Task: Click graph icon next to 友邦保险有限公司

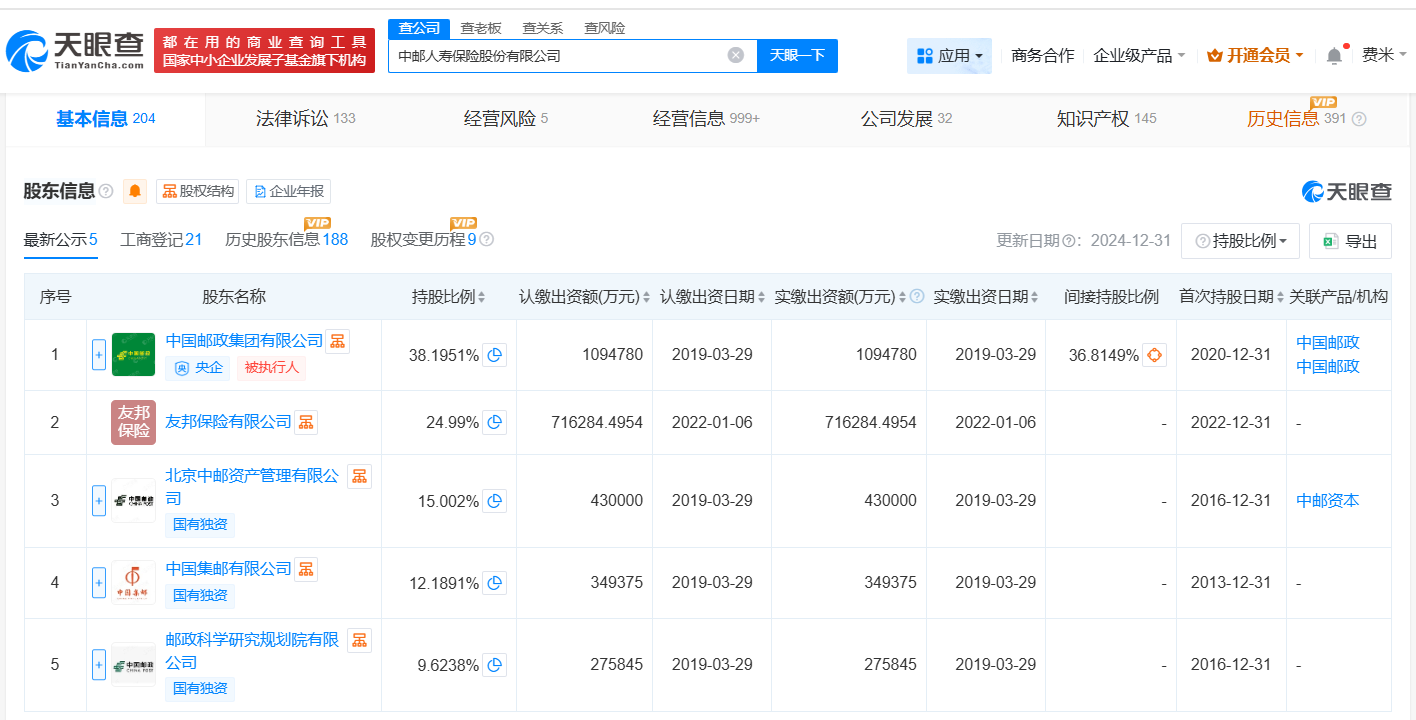Action: point(306,422)
